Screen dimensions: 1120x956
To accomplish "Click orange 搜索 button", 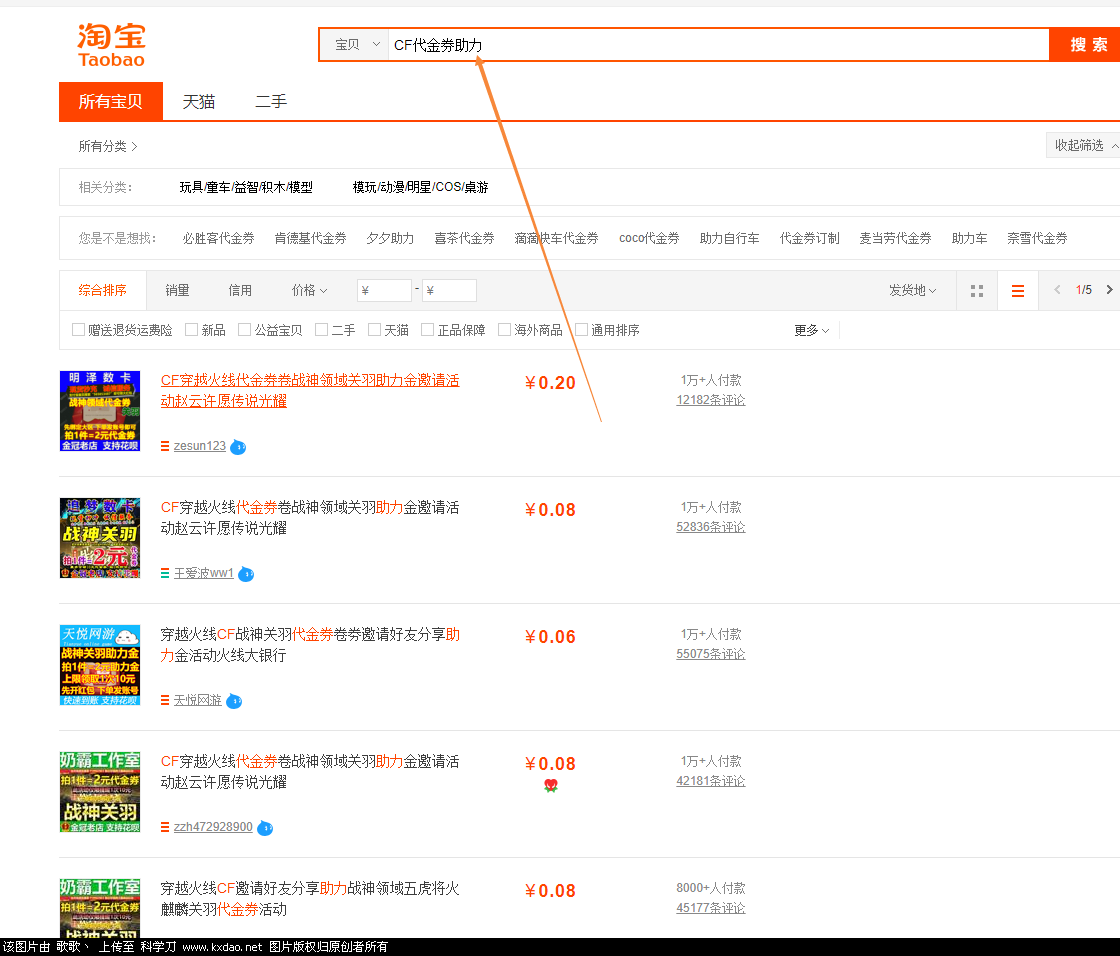I will point(1086,45).
